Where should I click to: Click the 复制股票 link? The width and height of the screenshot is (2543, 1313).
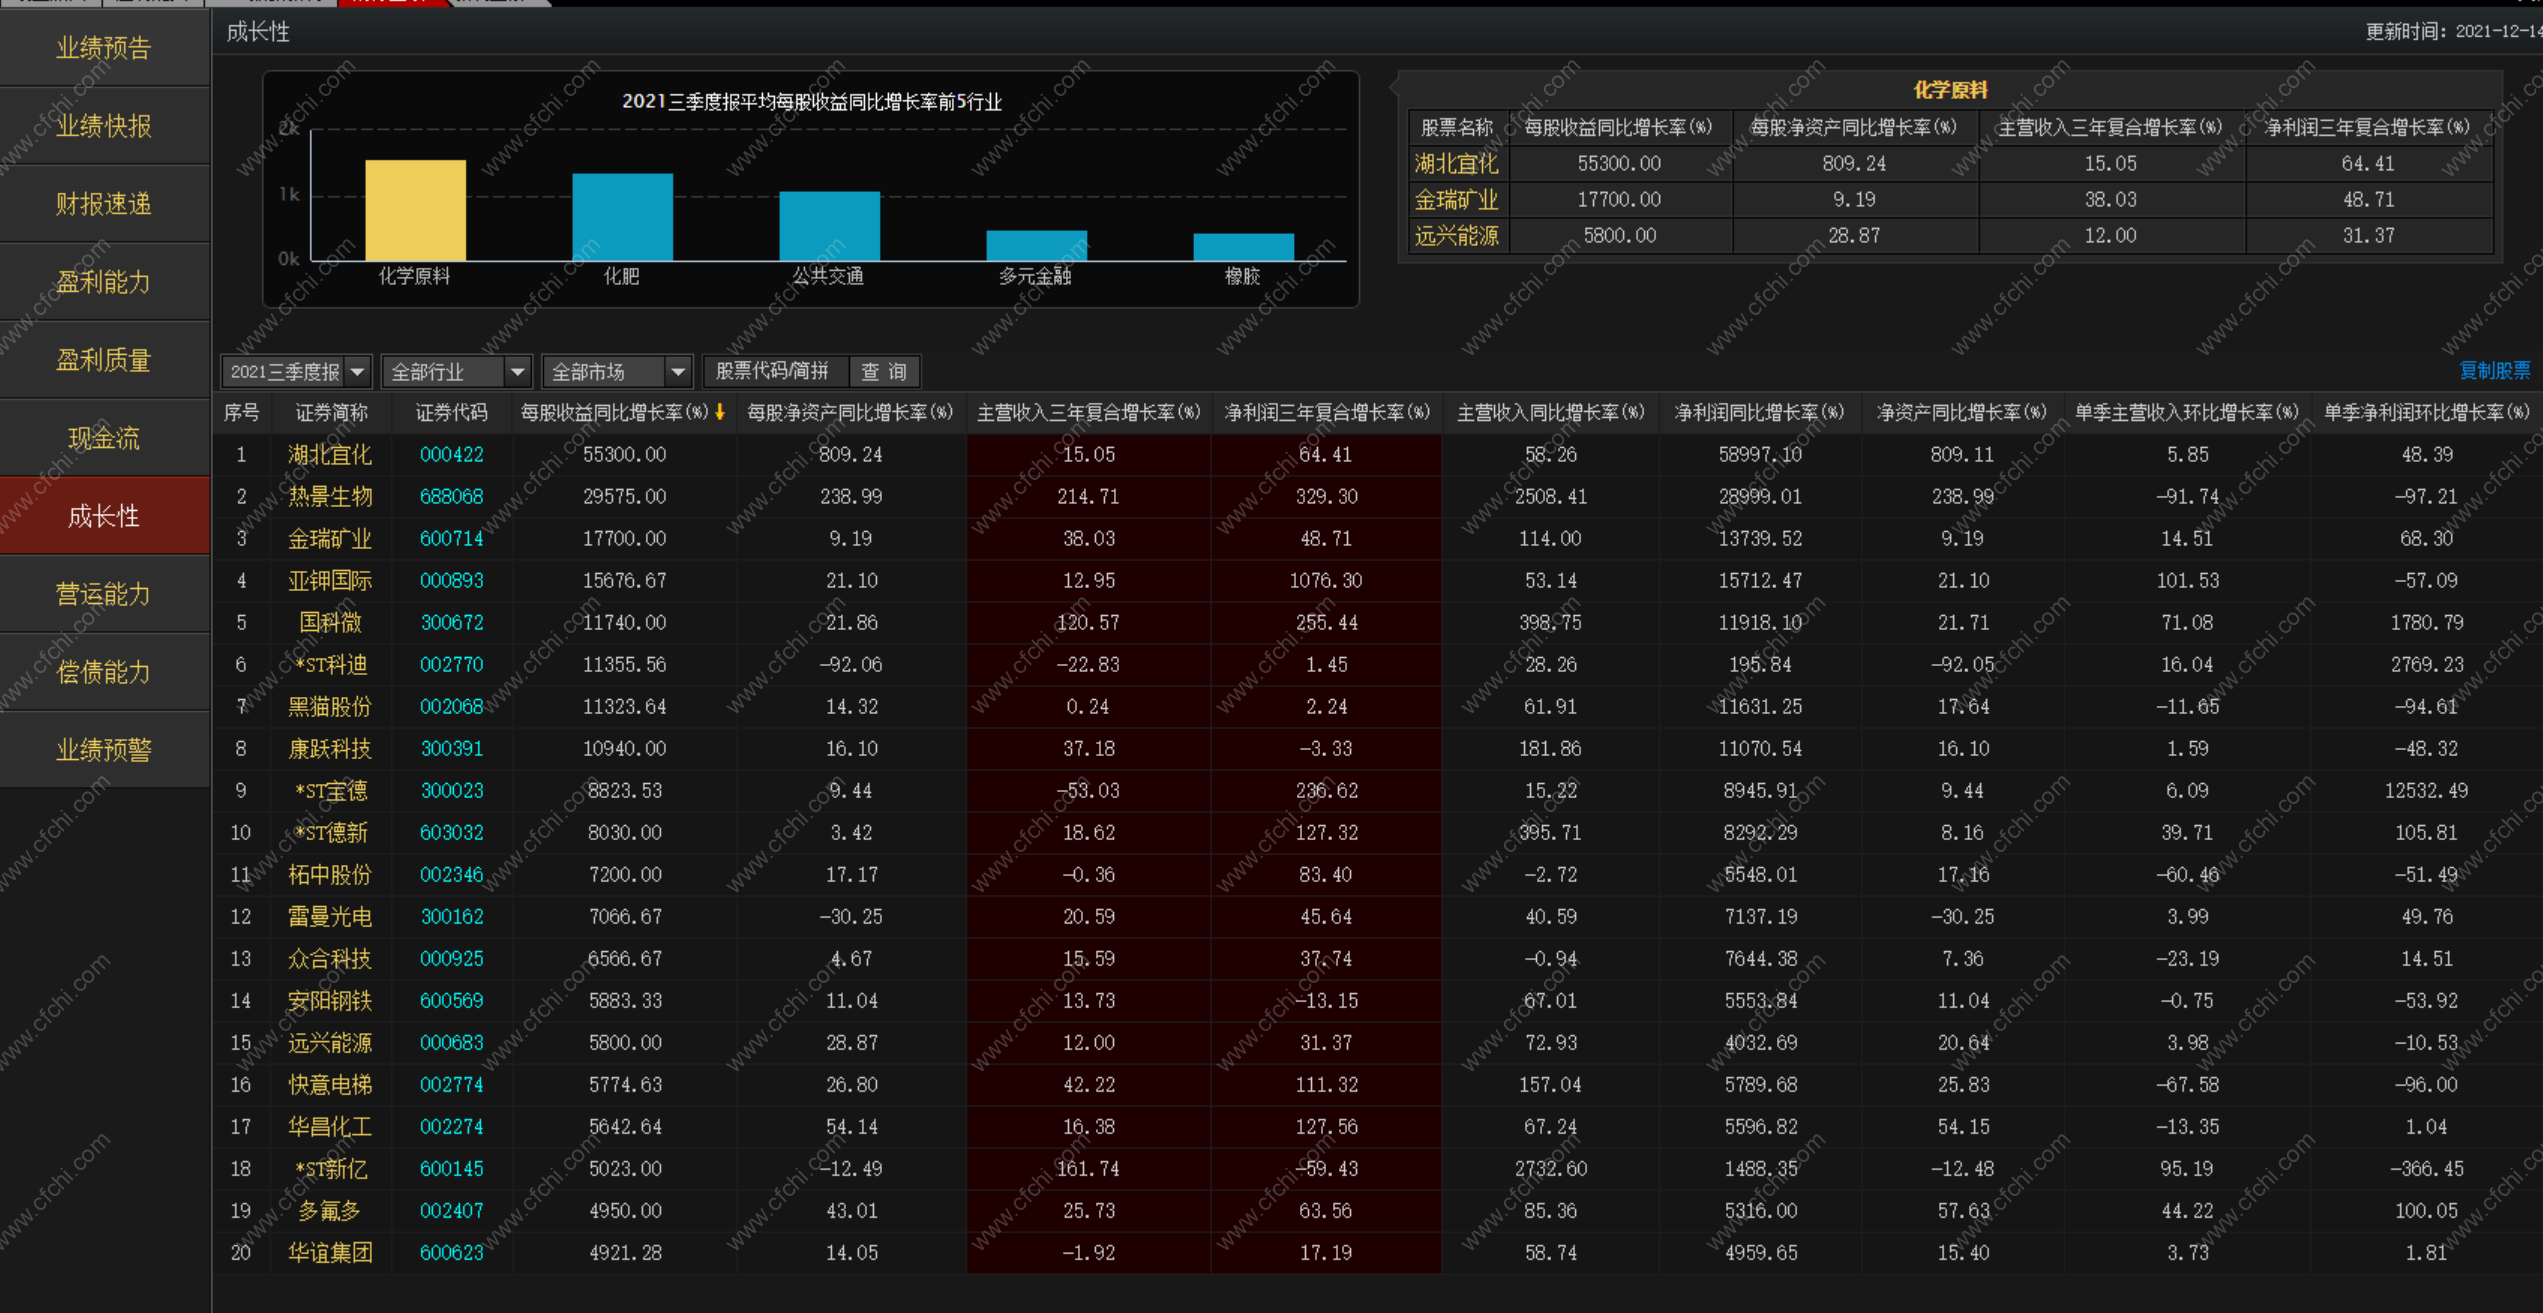click(2493, 371)
